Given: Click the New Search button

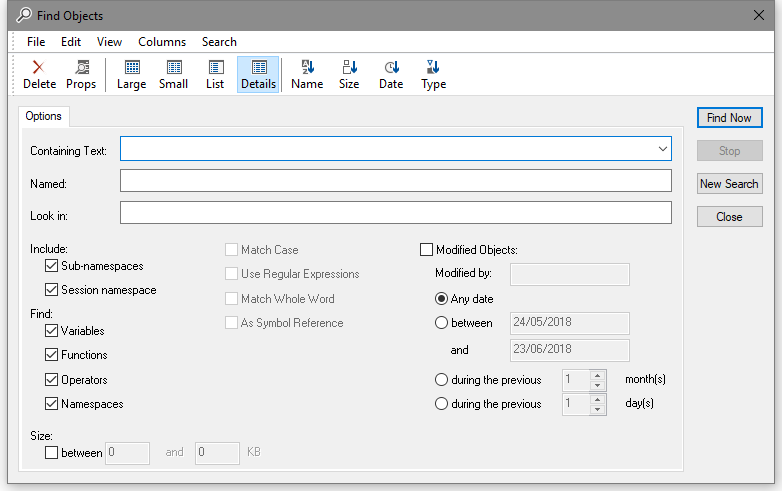Looking at the screenshot, I should point(729,184).
